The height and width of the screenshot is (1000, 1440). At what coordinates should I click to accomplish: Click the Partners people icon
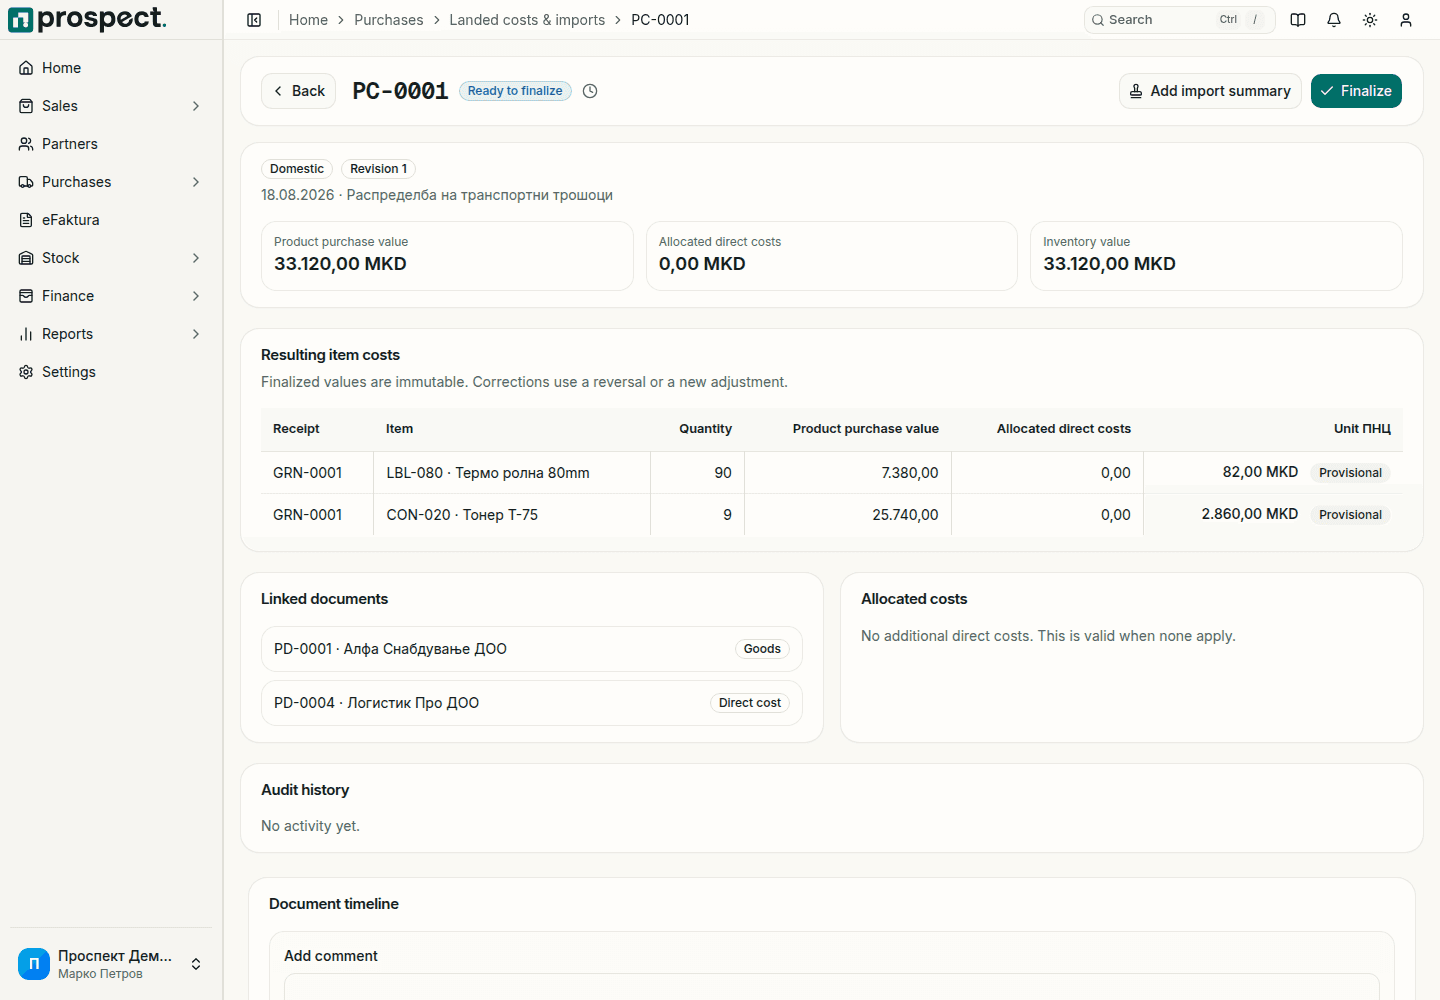pos(26,144)
